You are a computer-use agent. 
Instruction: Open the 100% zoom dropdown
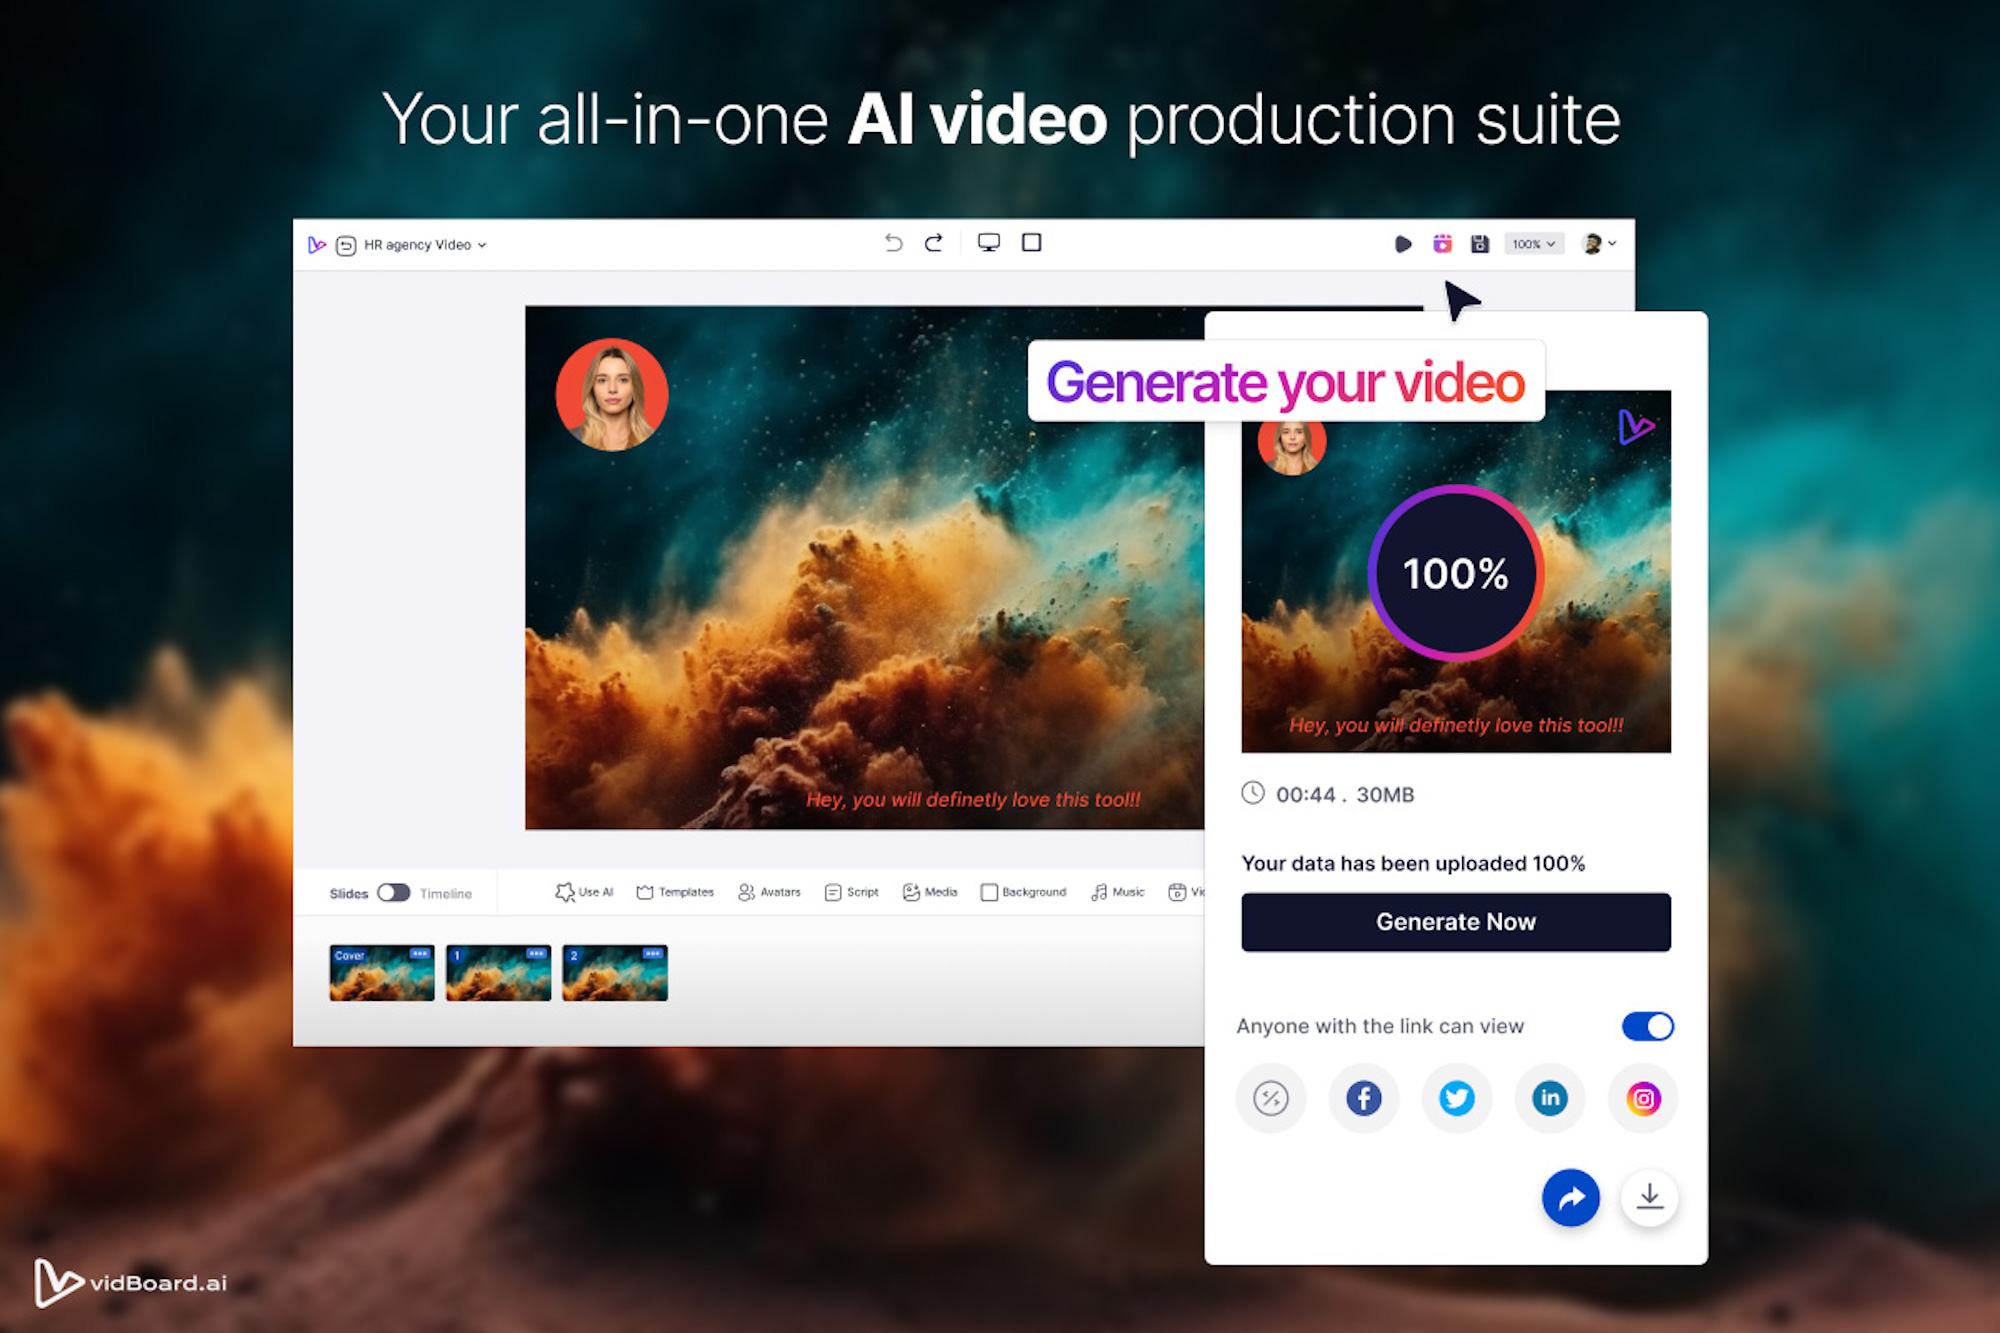1533,244
